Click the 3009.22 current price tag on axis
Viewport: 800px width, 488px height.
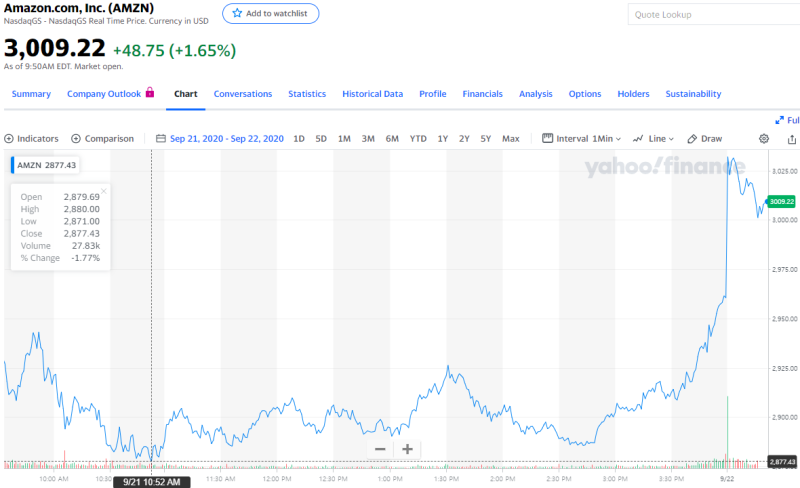[782, 202]
